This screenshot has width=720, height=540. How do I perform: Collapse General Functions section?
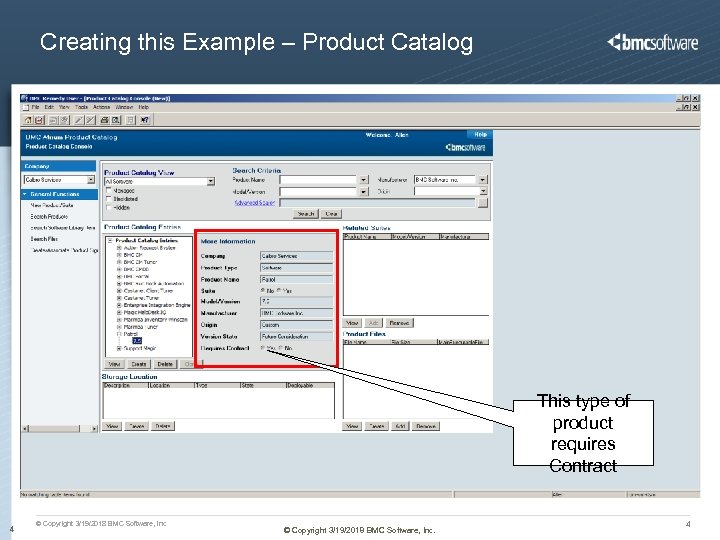25,194
